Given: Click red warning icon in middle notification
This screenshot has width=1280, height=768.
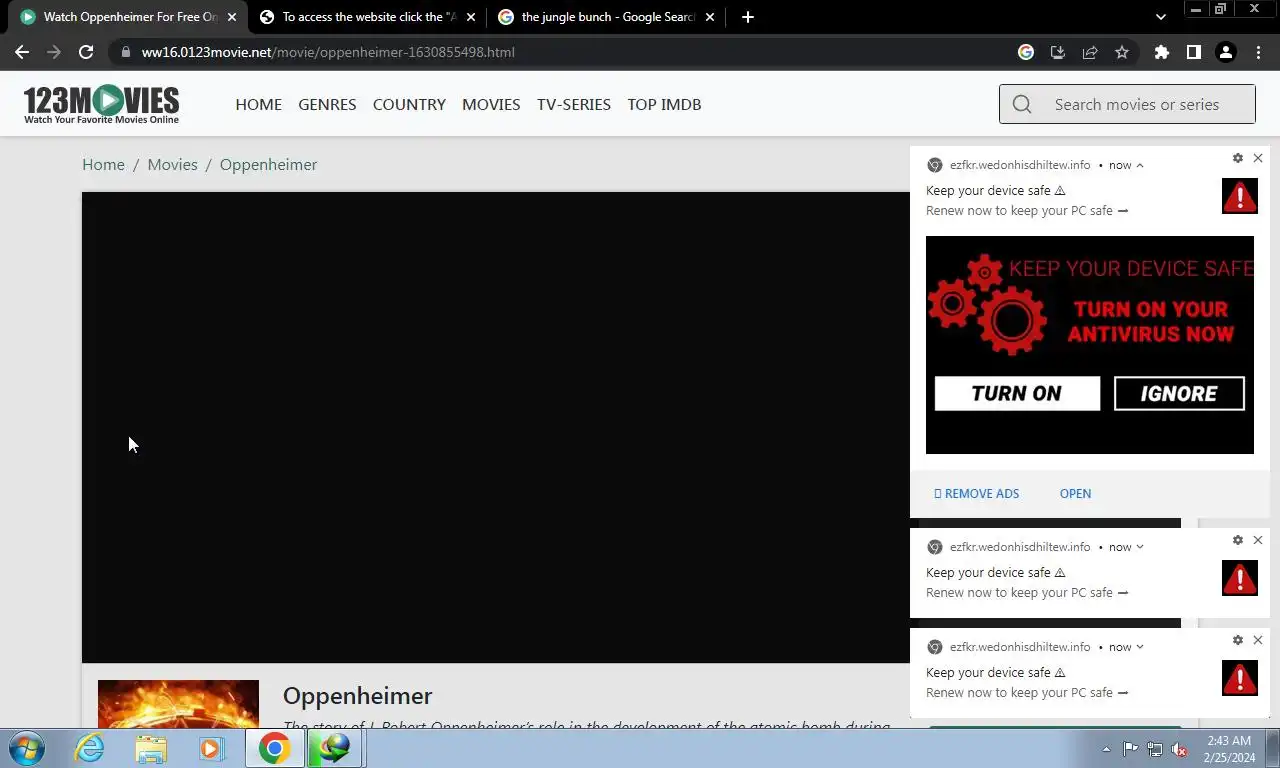Looking at the screenshot, I should pos(1240,578).
